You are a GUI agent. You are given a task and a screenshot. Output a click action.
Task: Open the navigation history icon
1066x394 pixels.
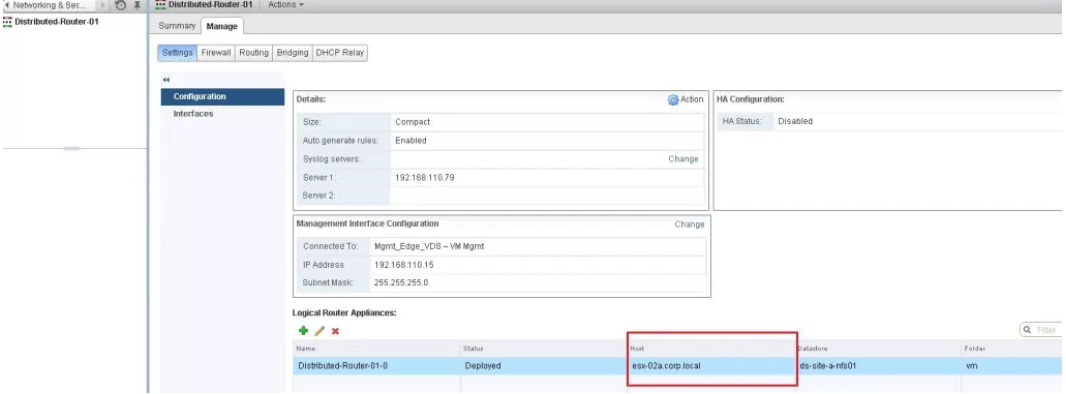(x=120, y=5)
